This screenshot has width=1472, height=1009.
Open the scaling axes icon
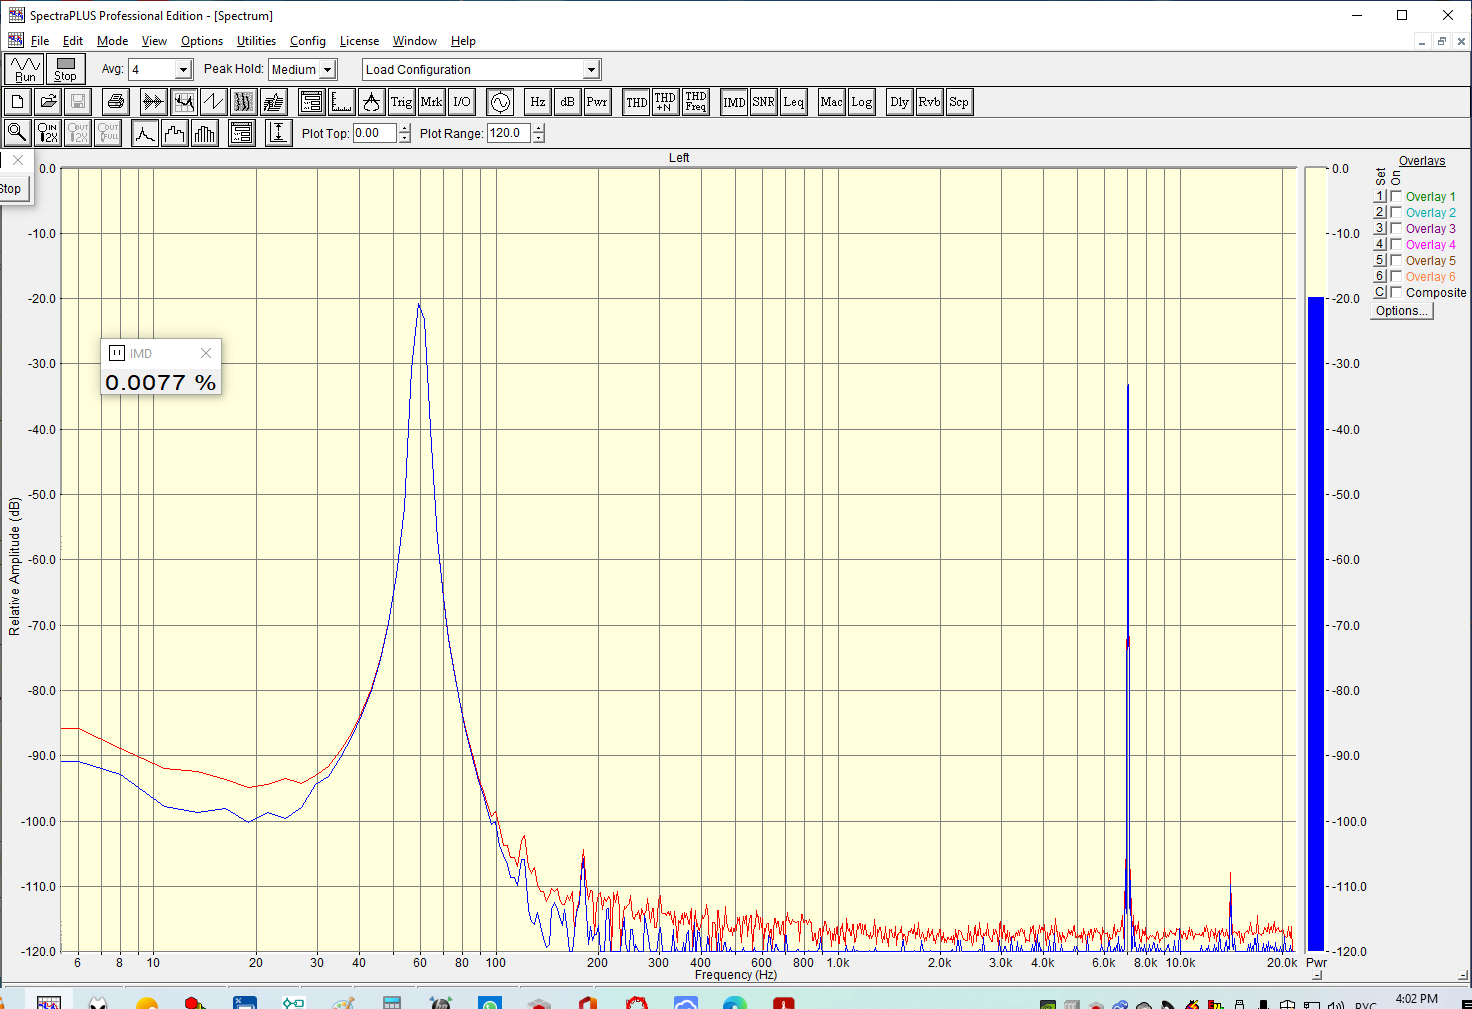pos(341,102)
